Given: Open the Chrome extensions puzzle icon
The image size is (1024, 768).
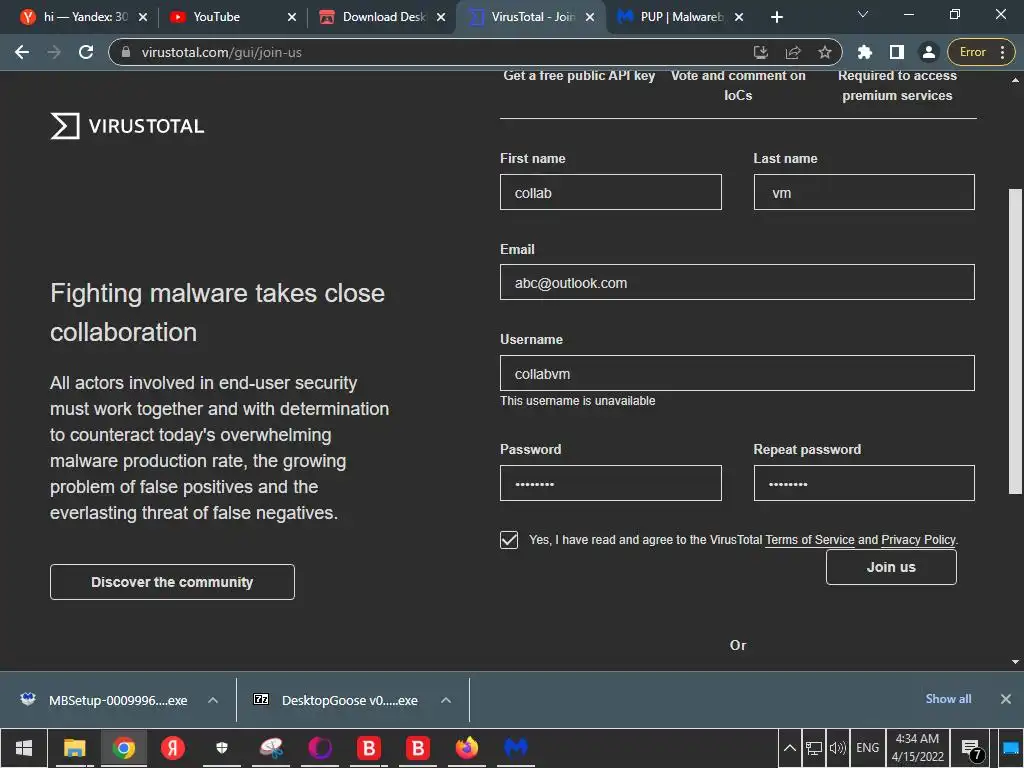Looking at the screenshot, I should click(865, 52).
